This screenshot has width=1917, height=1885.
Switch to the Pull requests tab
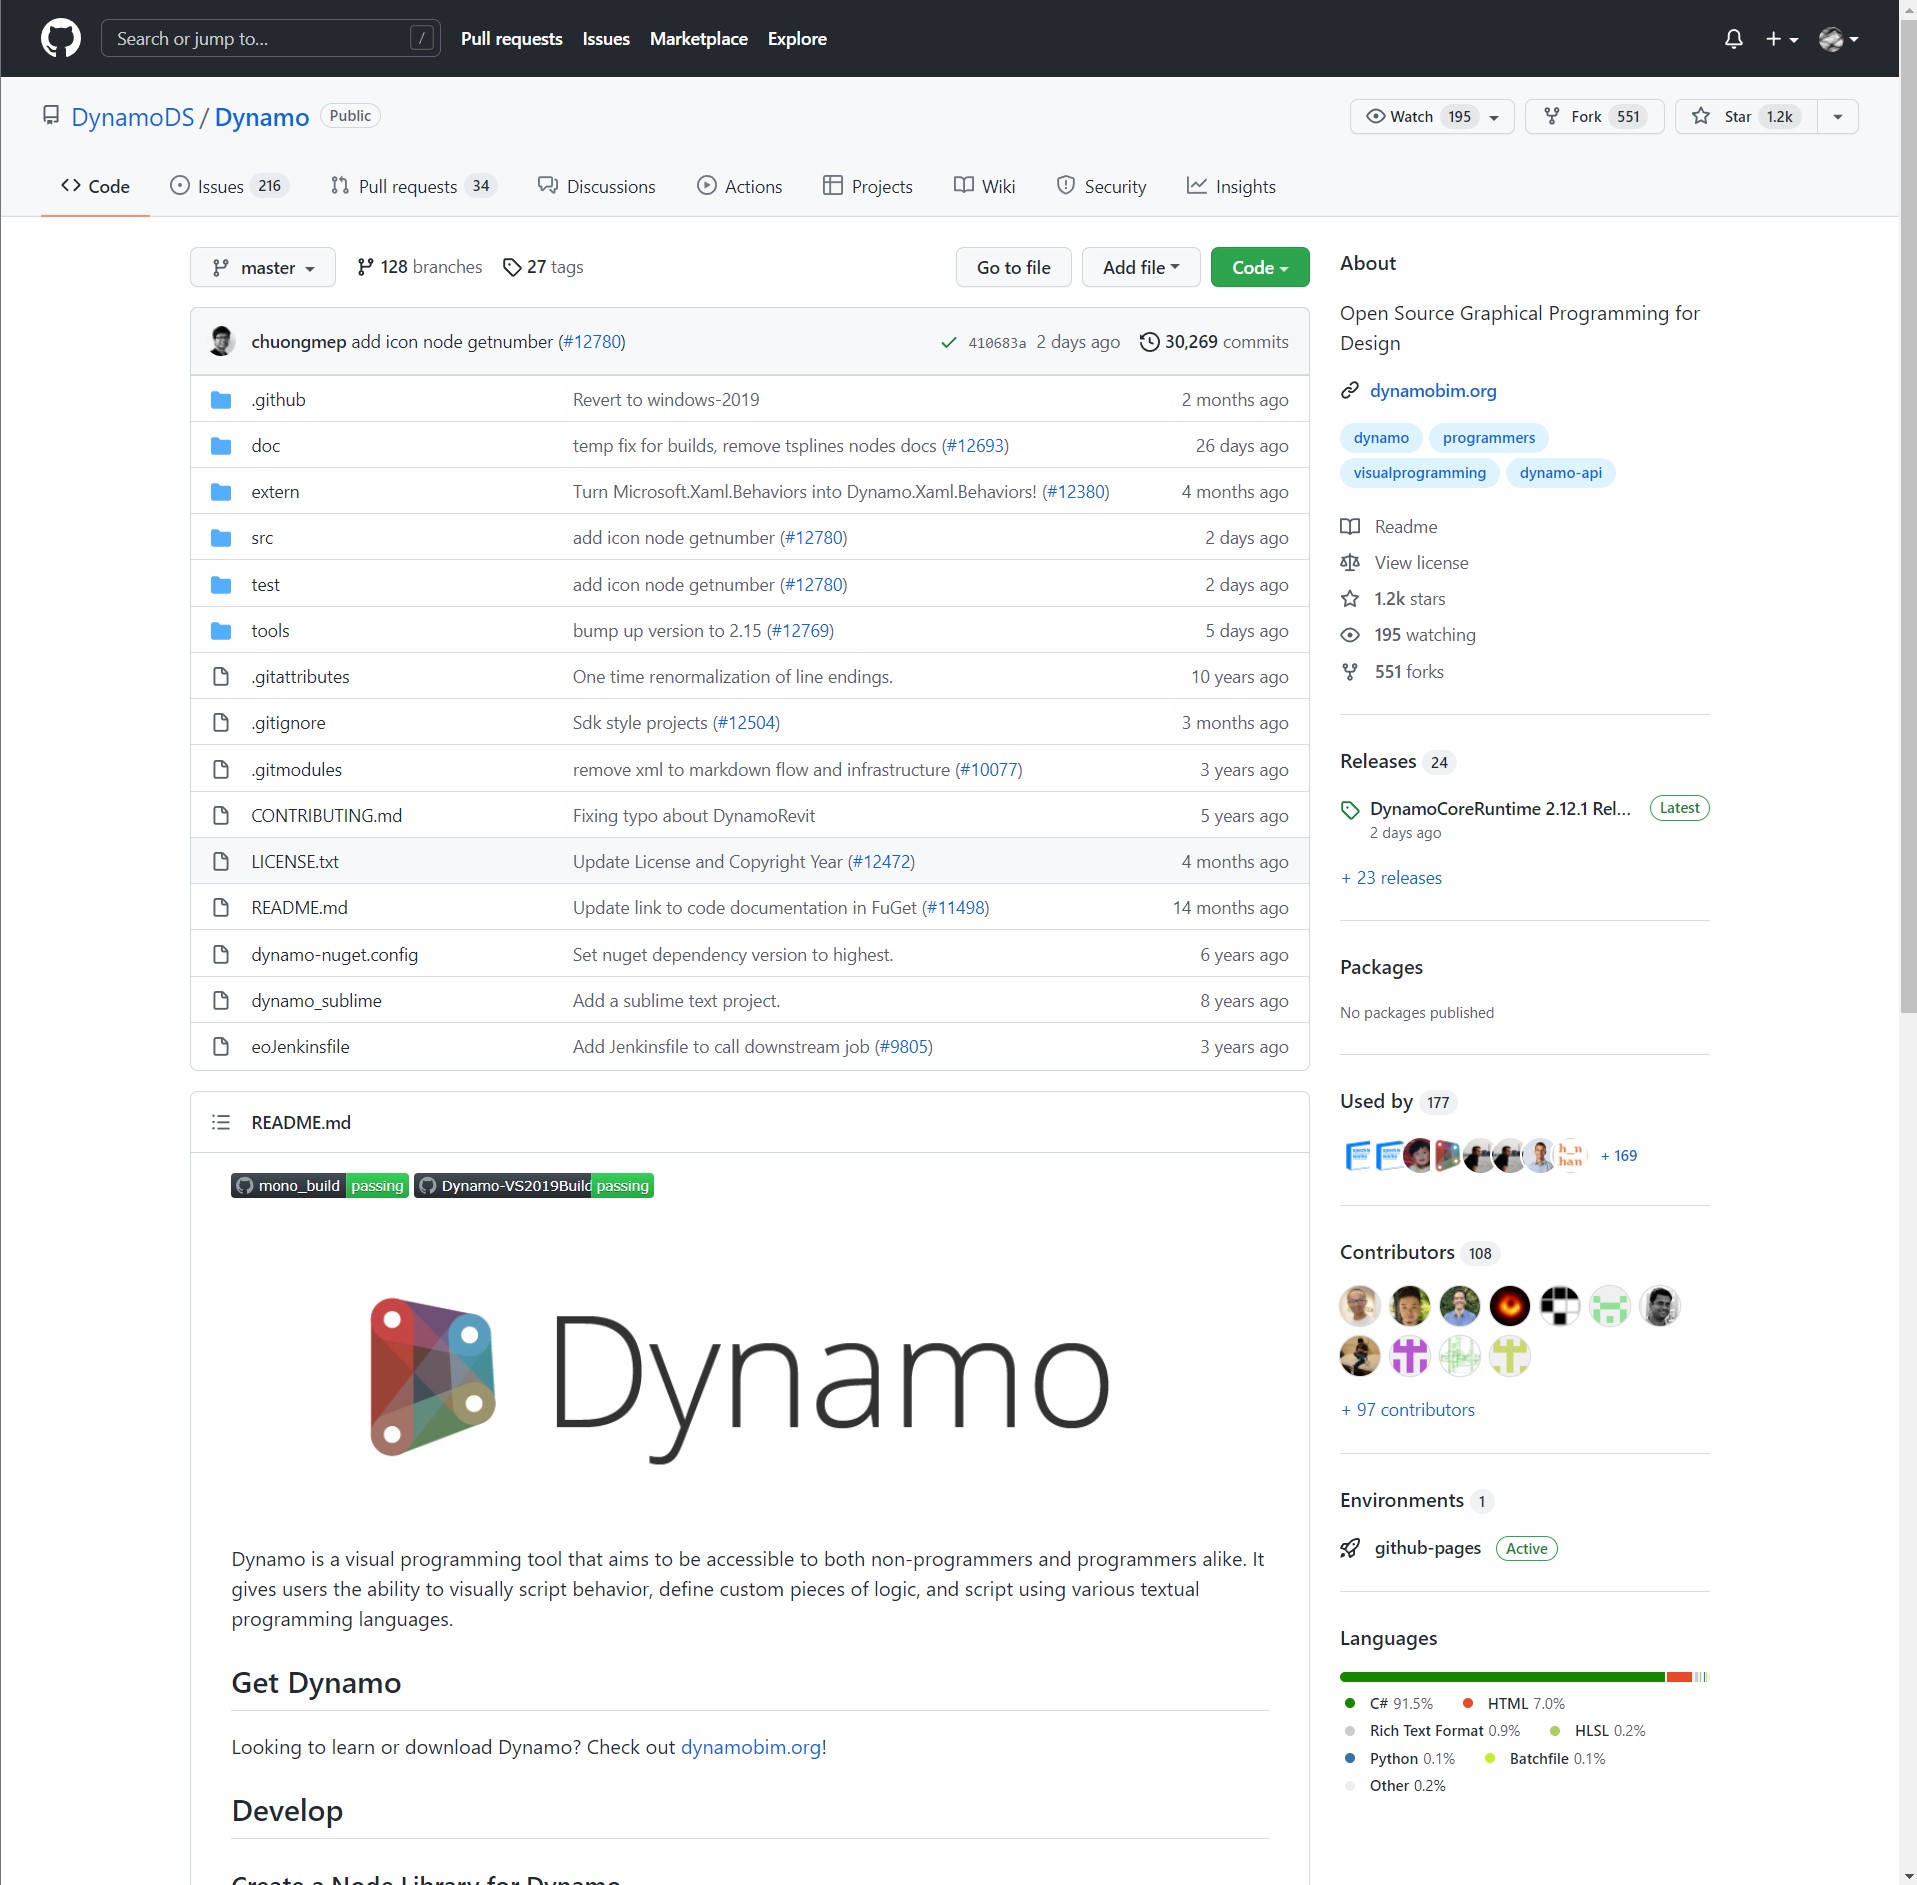(x=413, y=186)
